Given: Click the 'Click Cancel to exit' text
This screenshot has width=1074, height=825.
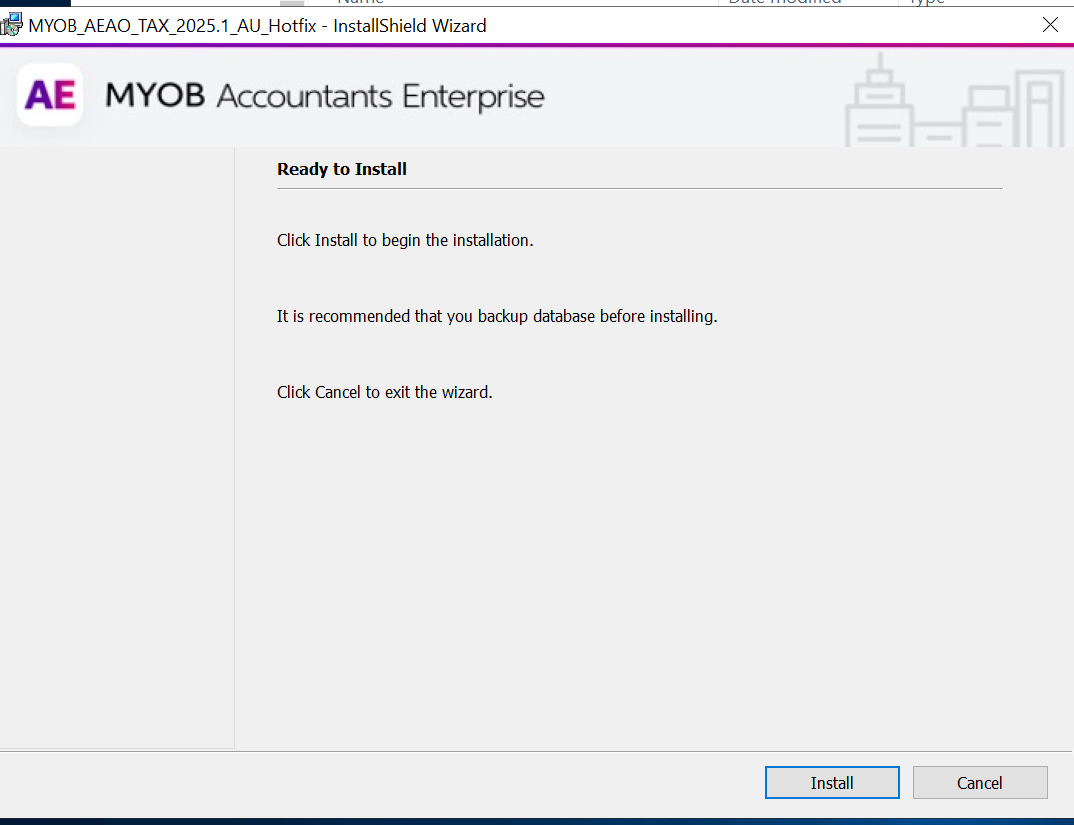Looking at the screenshot, I should tap(385, 392).
